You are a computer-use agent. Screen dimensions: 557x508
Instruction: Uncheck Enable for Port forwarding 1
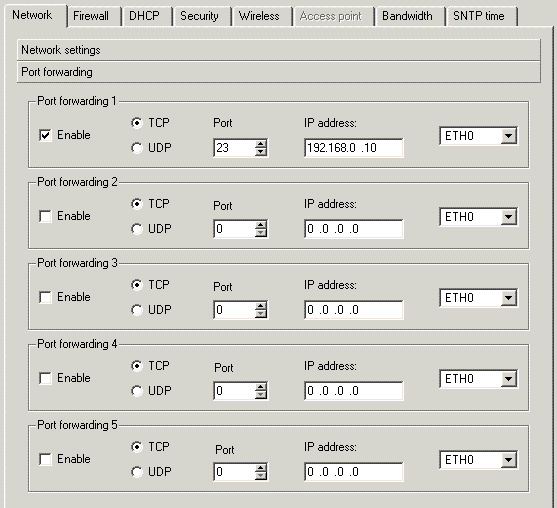[x=45, y=135]
